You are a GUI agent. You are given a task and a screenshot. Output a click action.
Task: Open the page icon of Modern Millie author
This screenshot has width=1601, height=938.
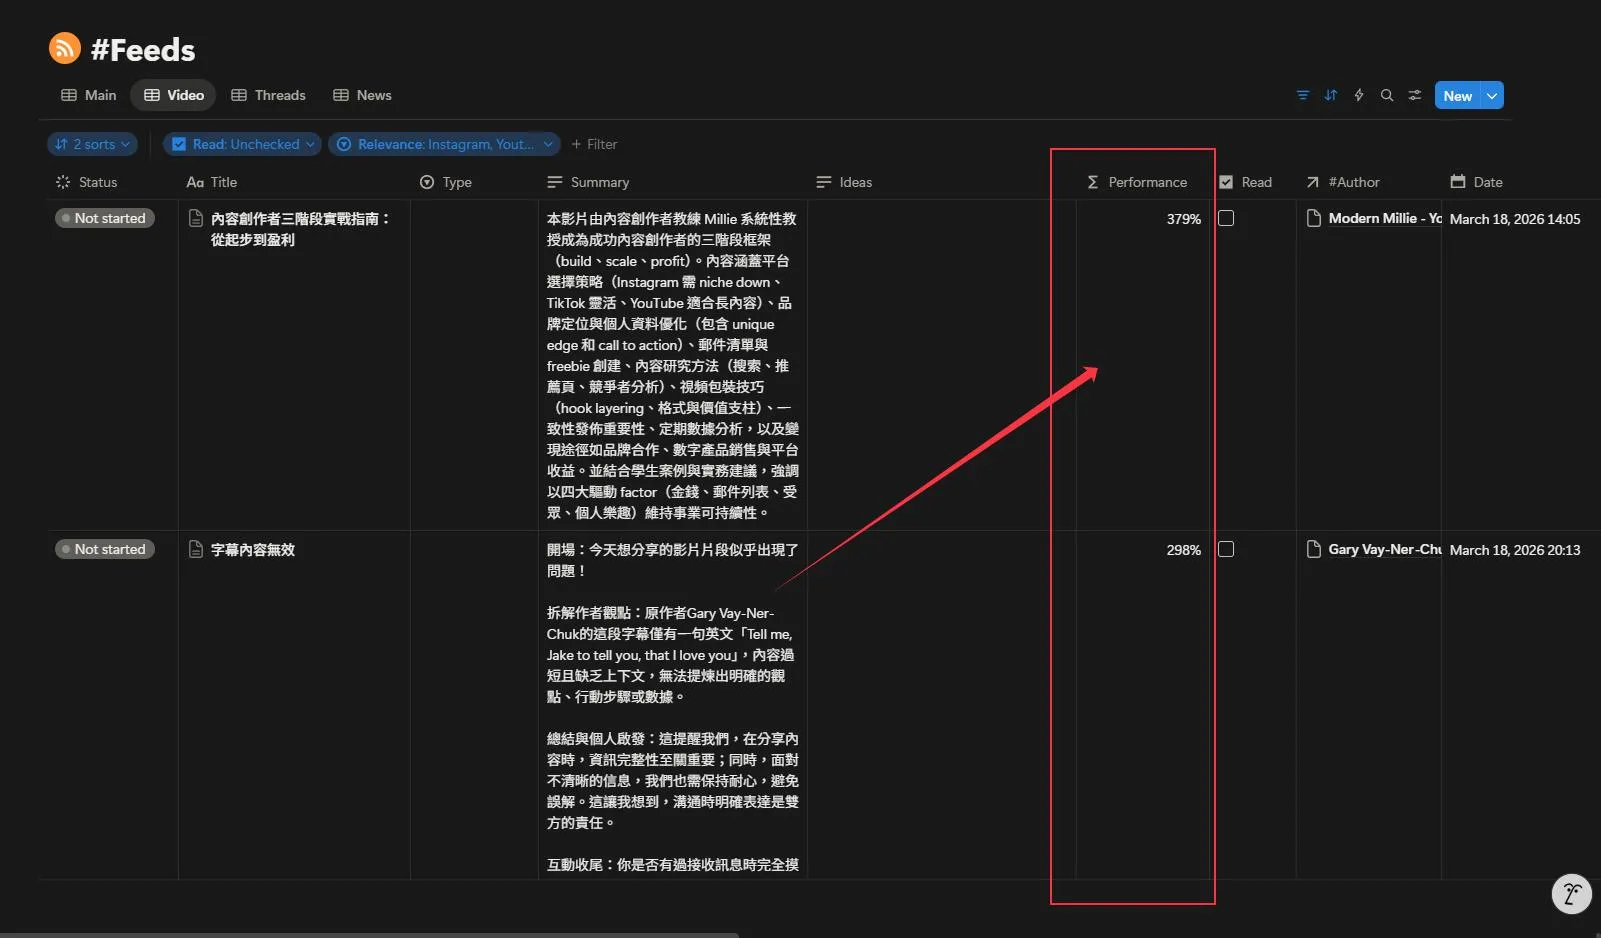click(1314, 218)
